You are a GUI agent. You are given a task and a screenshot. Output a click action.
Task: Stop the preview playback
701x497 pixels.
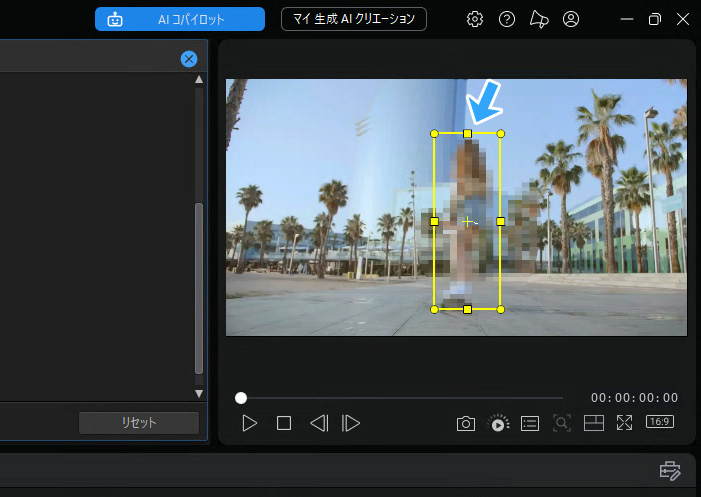(284, 423)
